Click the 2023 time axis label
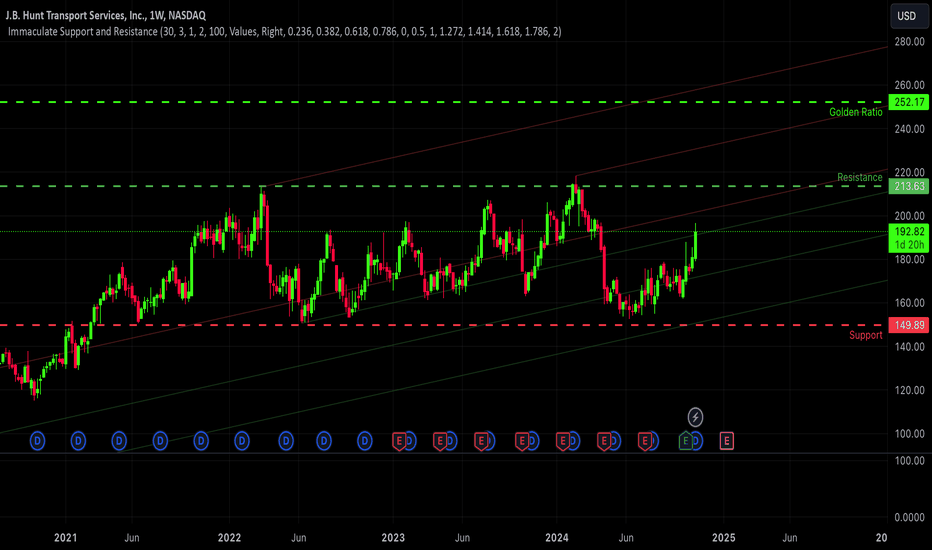 click(x=393, y=538)
